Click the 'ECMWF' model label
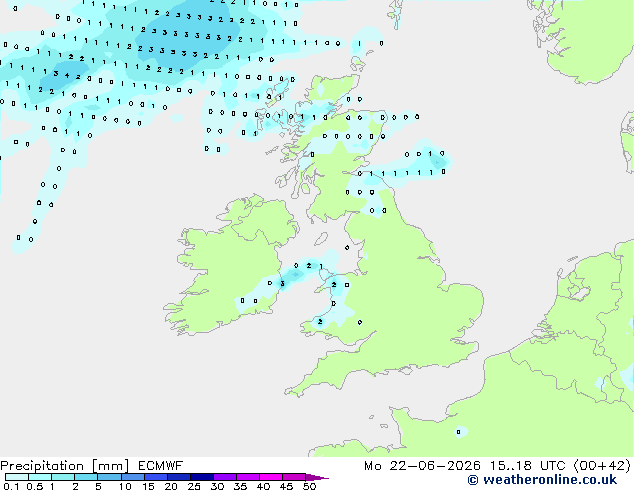The width and height of the screenshot is (634, 490). pyautogui.click(x=160, y=466)
